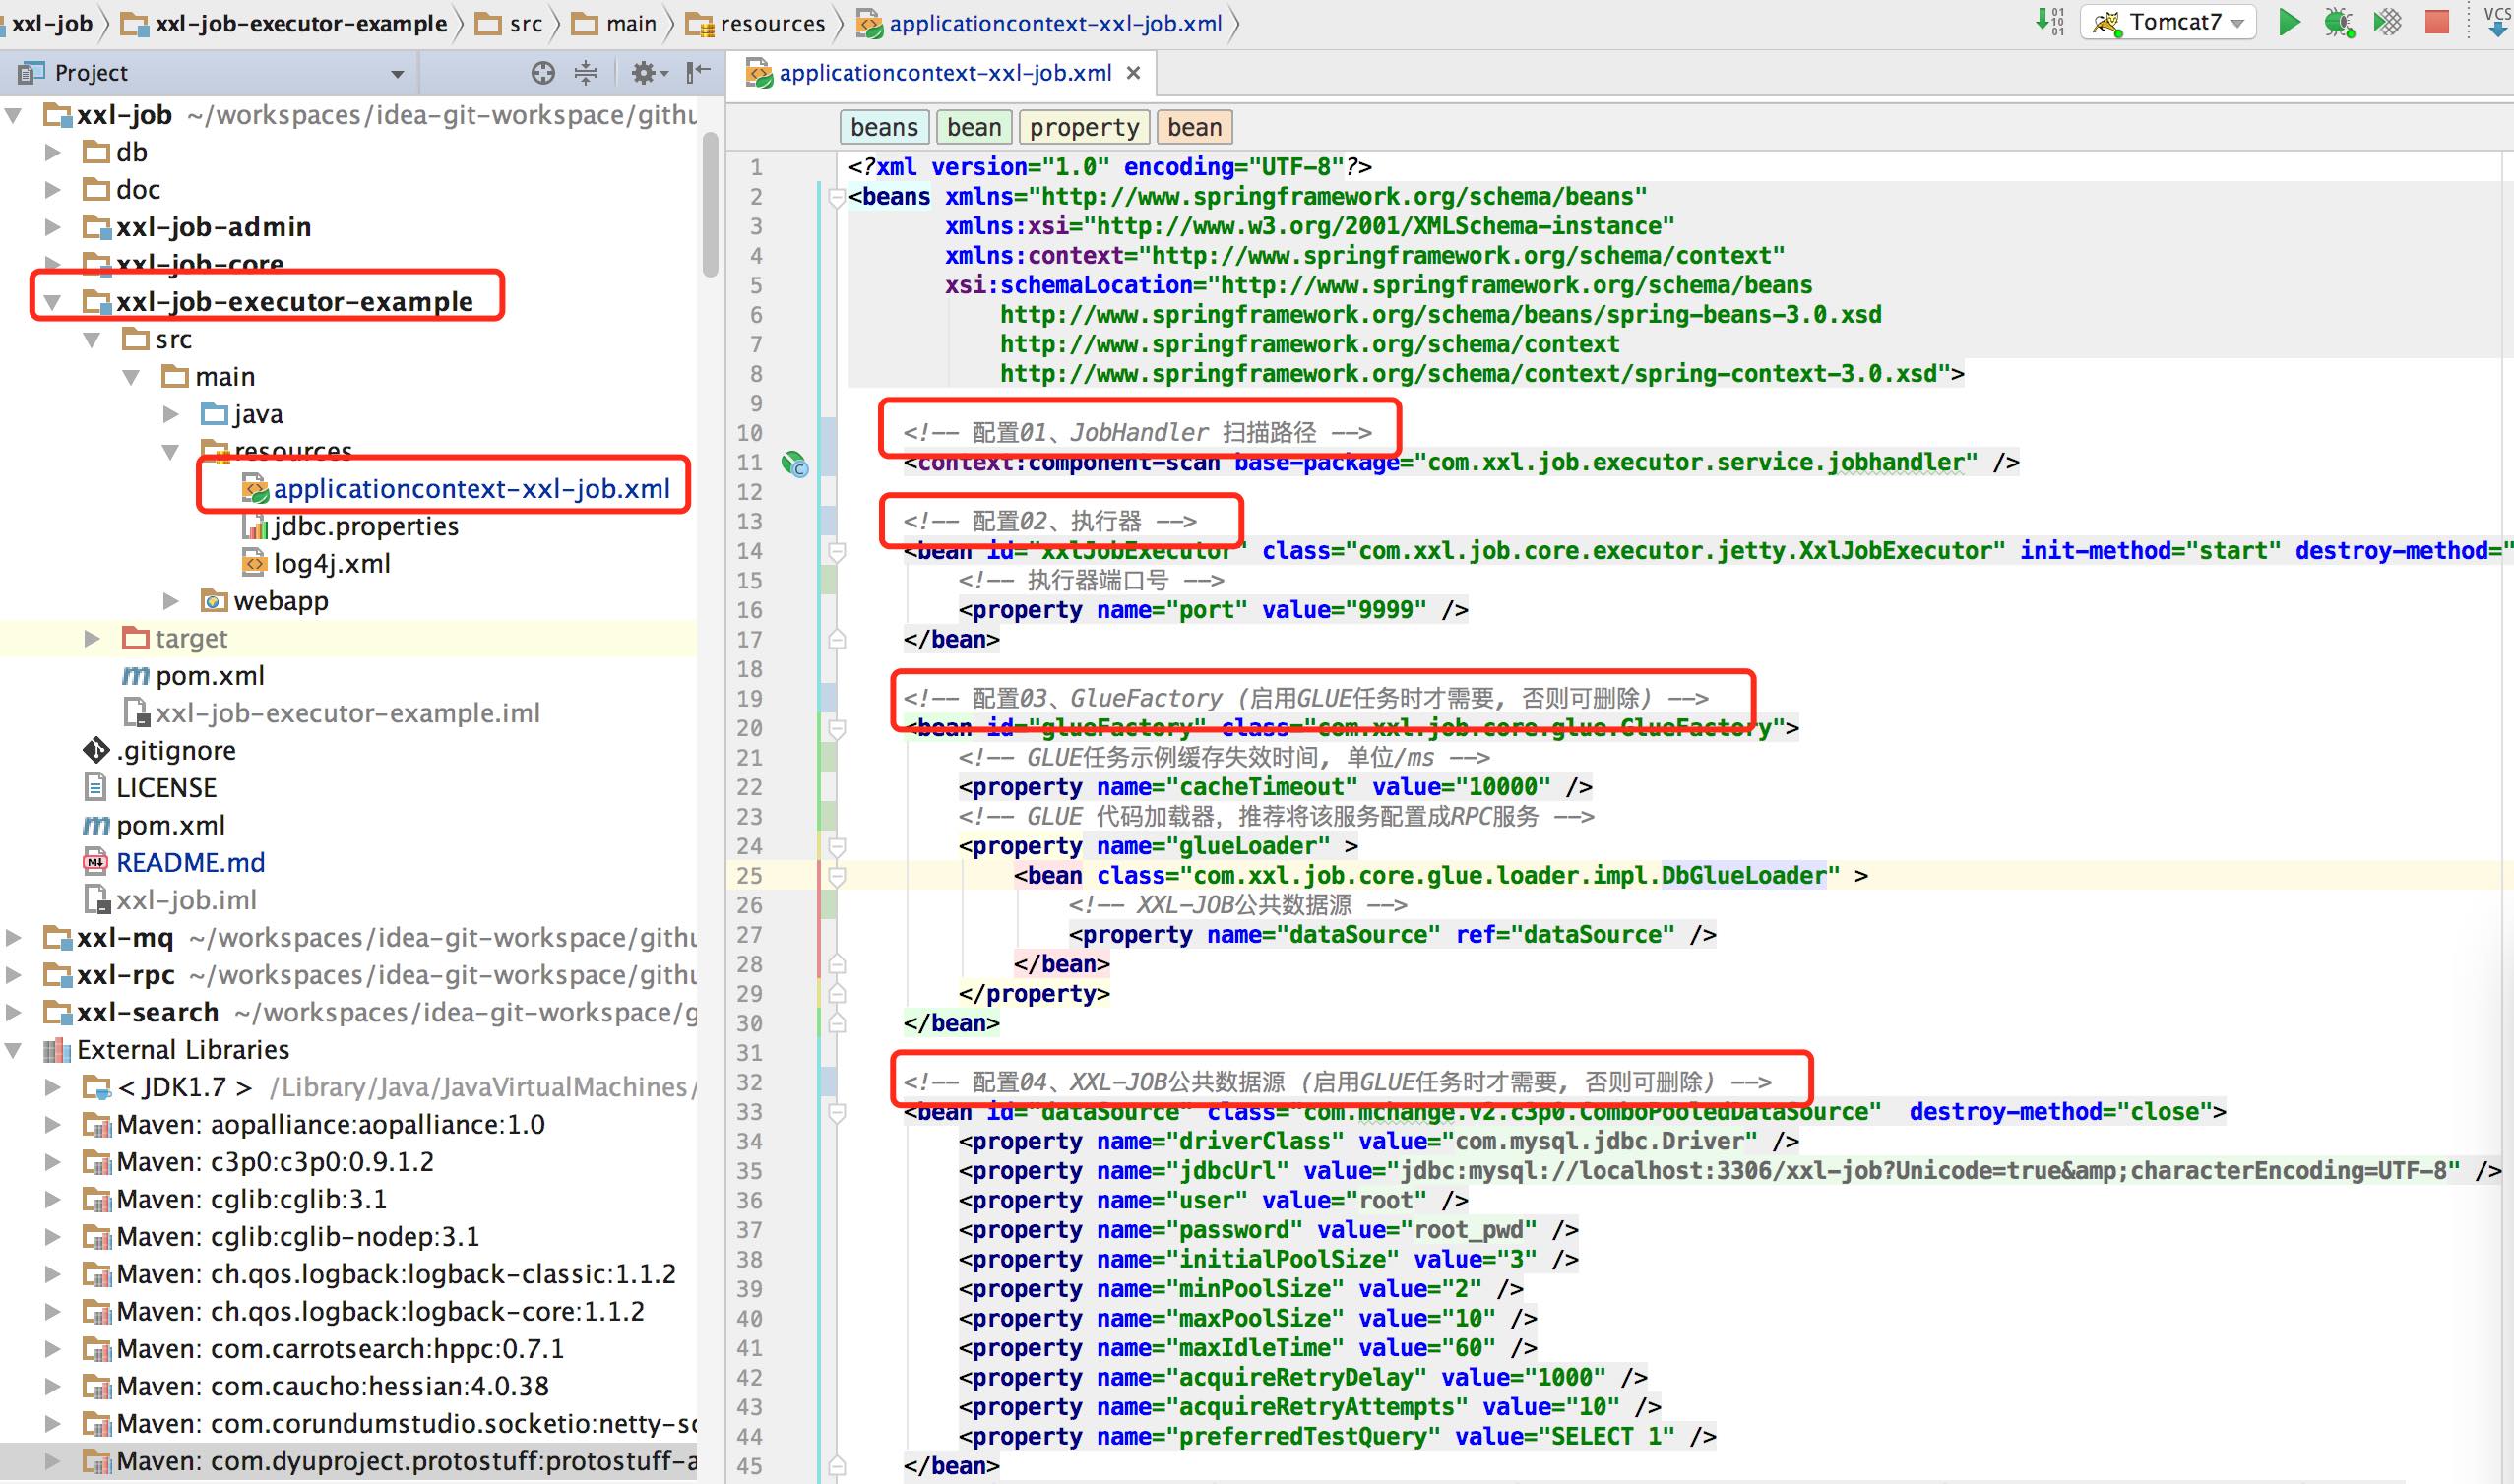Select Maven: com.caucho:hessian:4.0.38 library
The width and height of the screenshot is (2514, 1484).
(x=317, y=1386)
